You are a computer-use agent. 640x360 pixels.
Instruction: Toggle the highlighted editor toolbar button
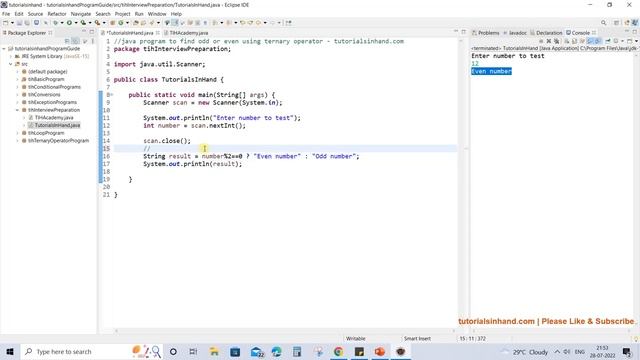tap(175, 23)
